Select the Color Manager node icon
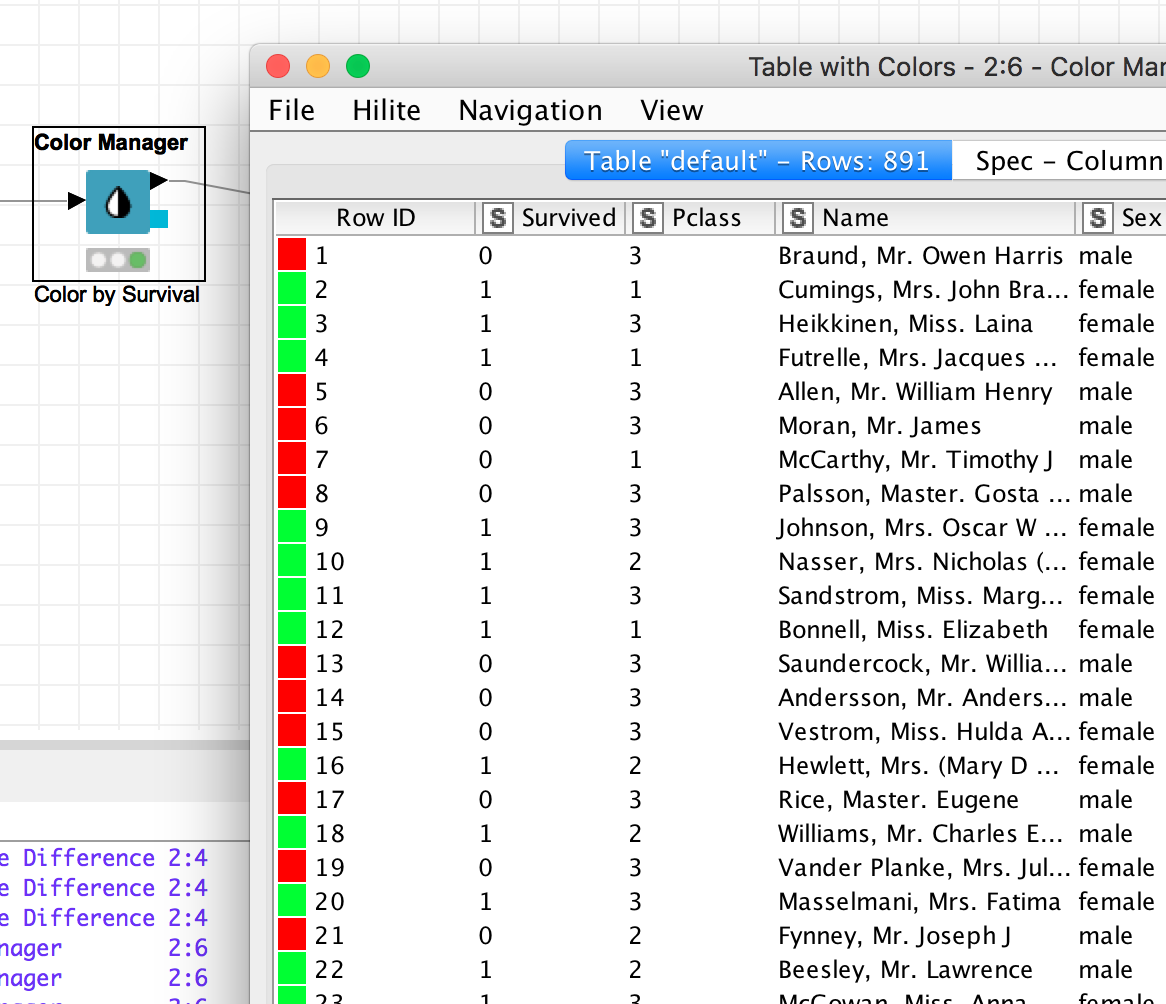Screen dimensions: 1166x1004 tap(117, 202)
